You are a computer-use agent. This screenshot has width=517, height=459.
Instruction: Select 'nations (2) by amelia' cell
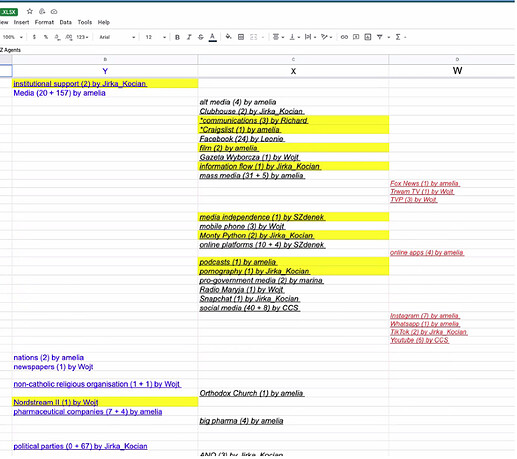coord(105,358)
